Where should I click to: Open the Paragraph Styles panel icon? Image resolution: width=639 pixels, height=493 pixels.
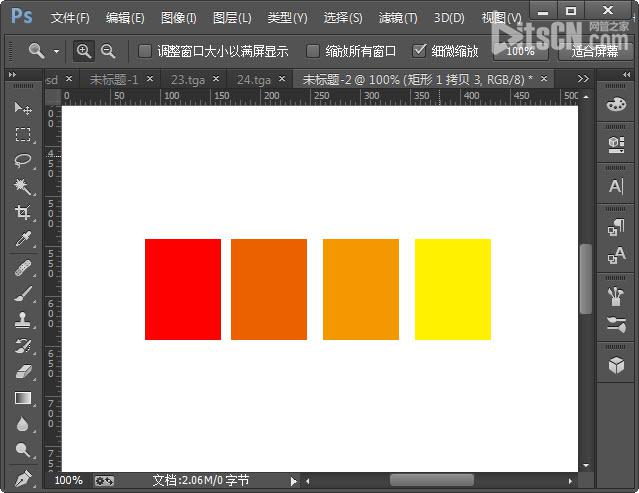pos(616,228)
